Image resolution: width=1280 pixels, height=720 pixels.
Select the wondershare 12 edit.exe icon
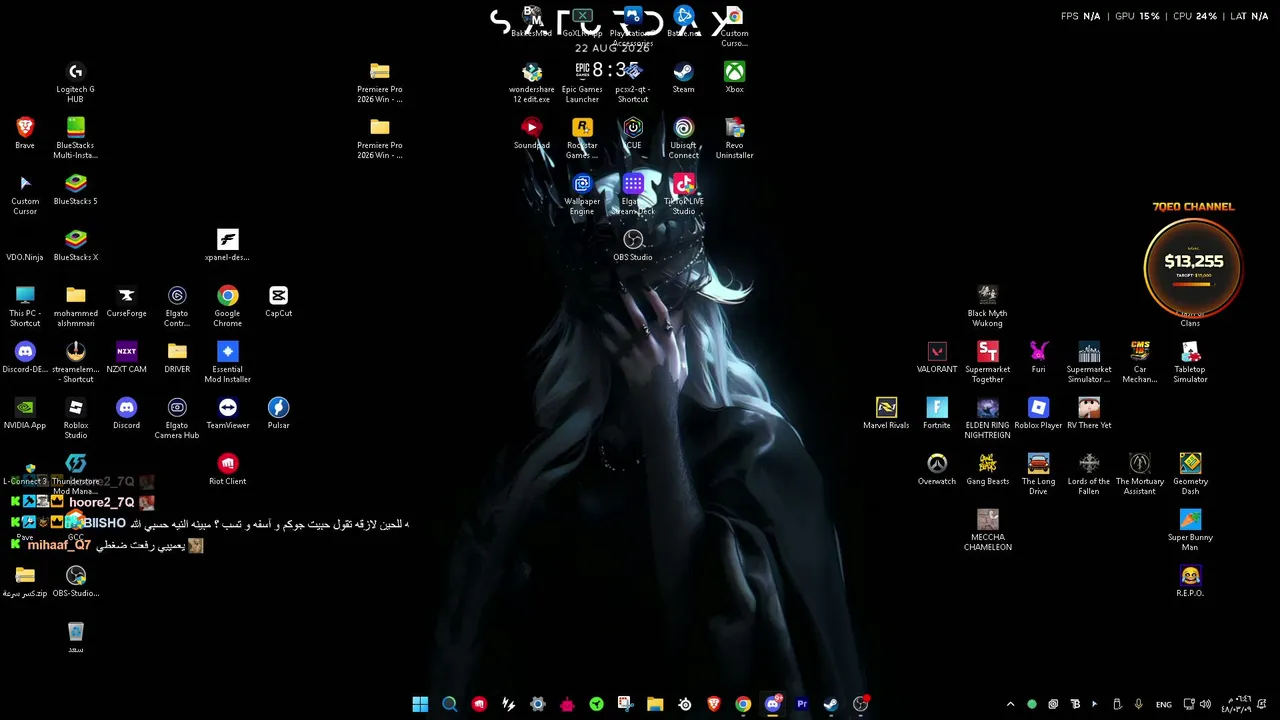(x=531, y=81)
